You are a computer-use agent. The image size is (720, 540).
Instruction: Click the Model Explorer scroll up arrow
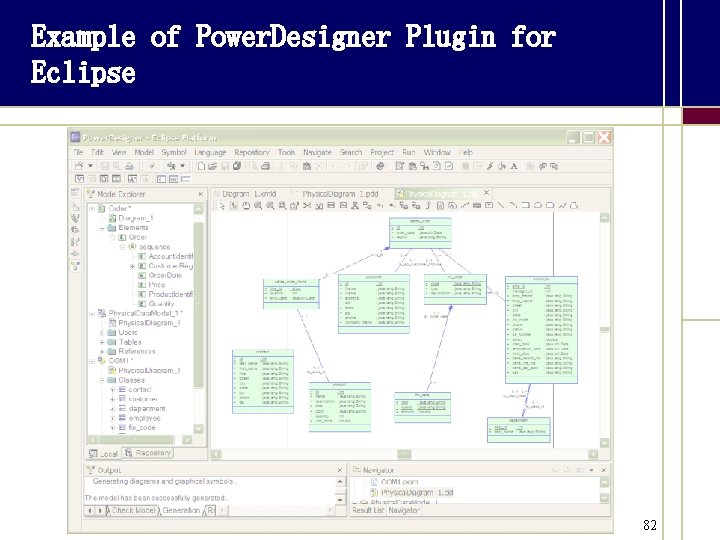click(x=198, y=210)
